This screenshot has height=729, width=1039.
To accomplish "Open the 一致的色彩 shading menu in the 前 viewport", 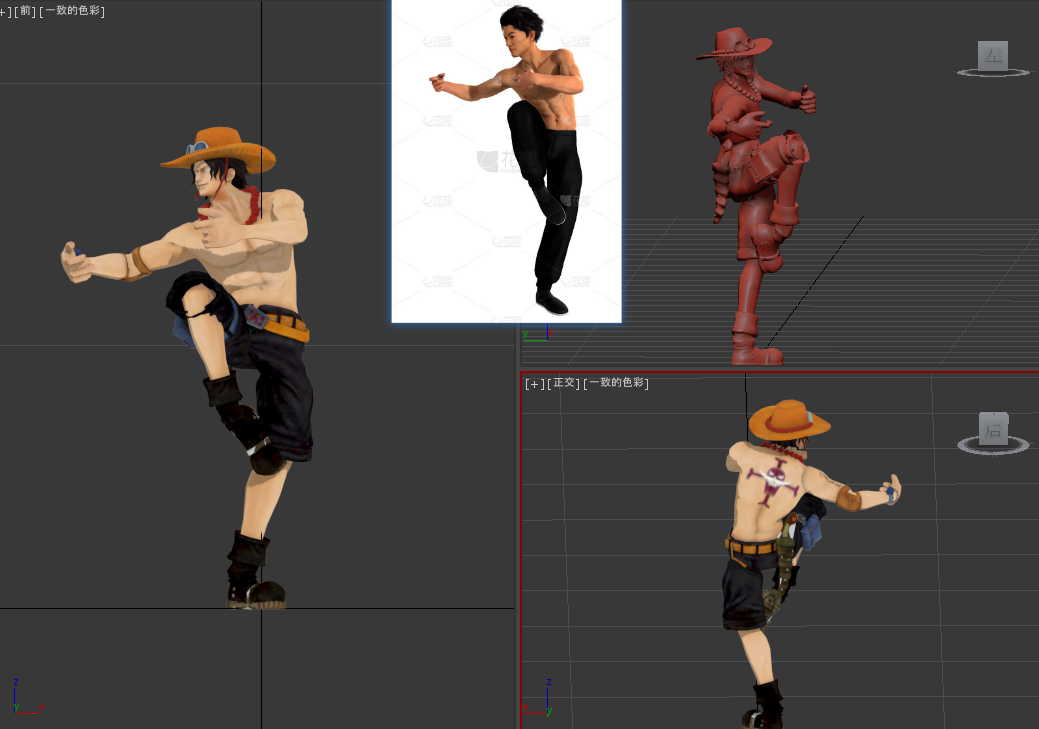I will pyautogui.click(x=74, y=11).
